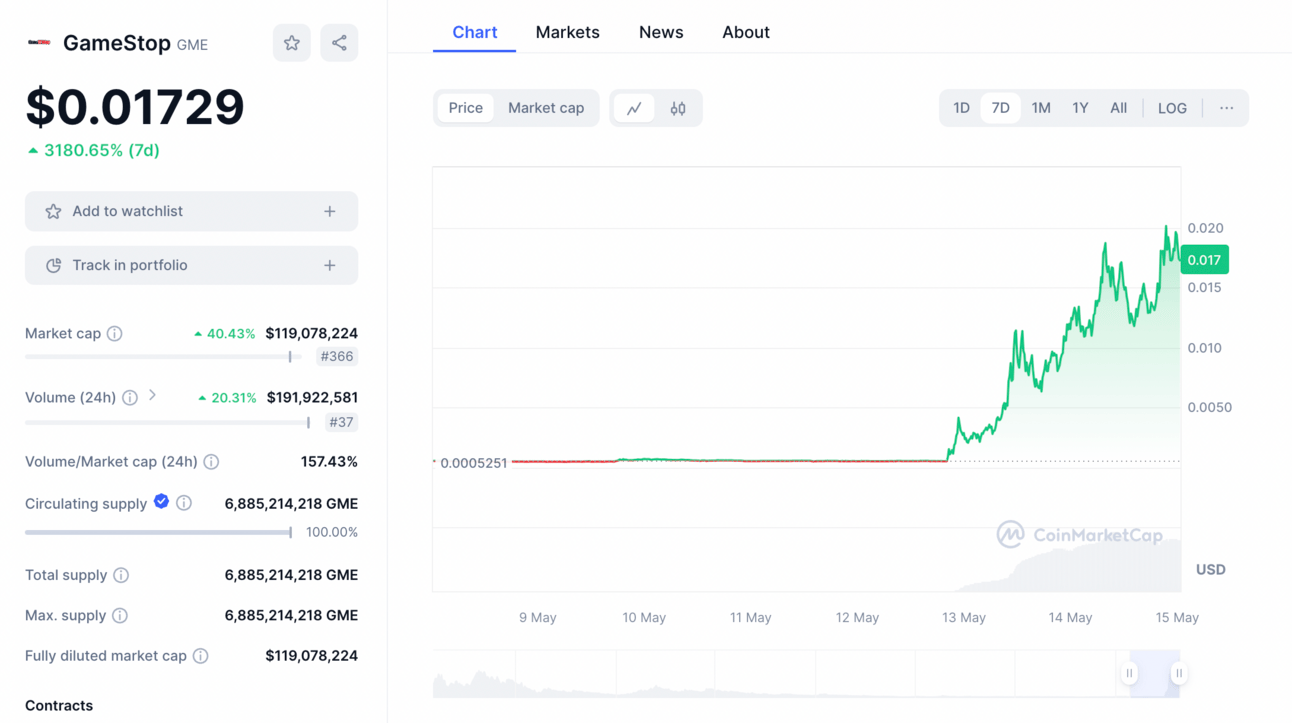The width and height of the screenshot is (1292, 723).
Task: Switch chart to Market cap mode
Action: 546,108
